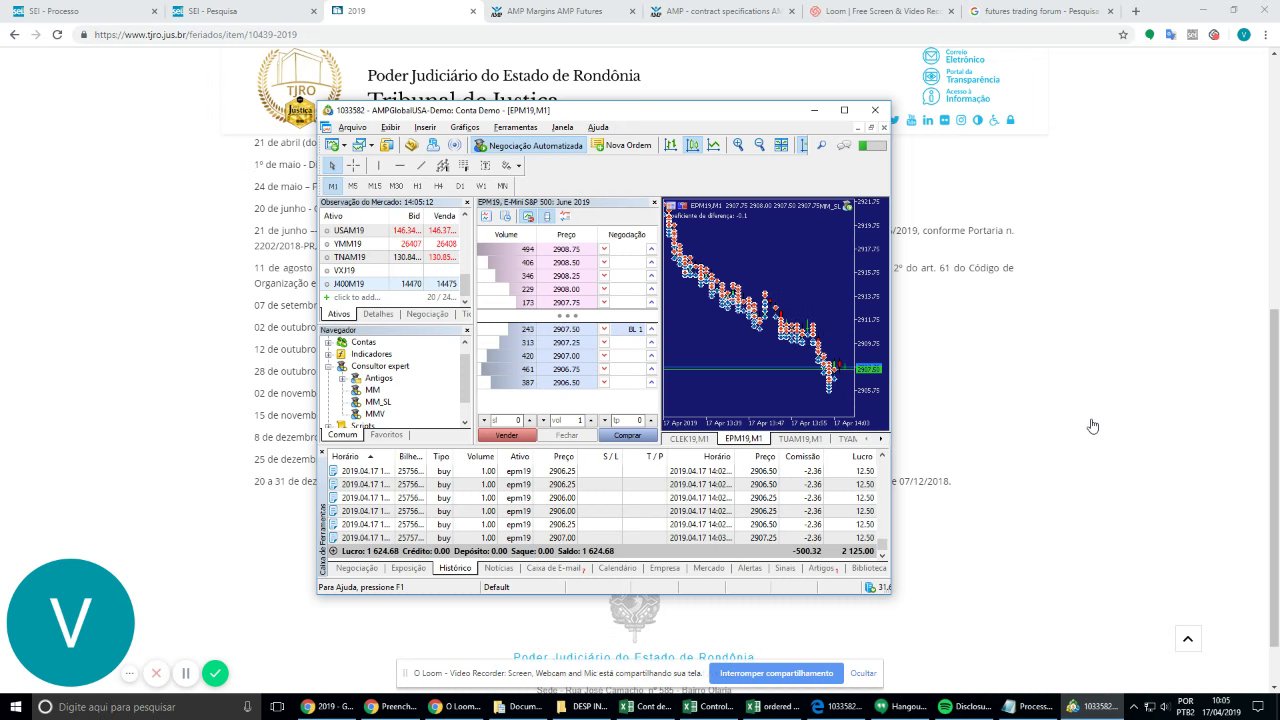Image resolution: width=1280 pixels, height=720 pixels.
Task: Switch chart to line chart mode
Action: (x=714, y=145)
